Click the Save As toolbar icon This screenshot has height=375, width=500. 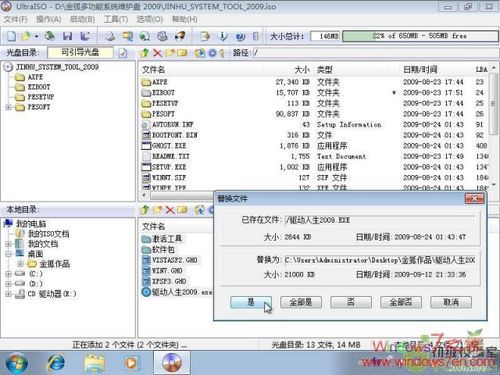pyautogui.click(x=85, y=36)
